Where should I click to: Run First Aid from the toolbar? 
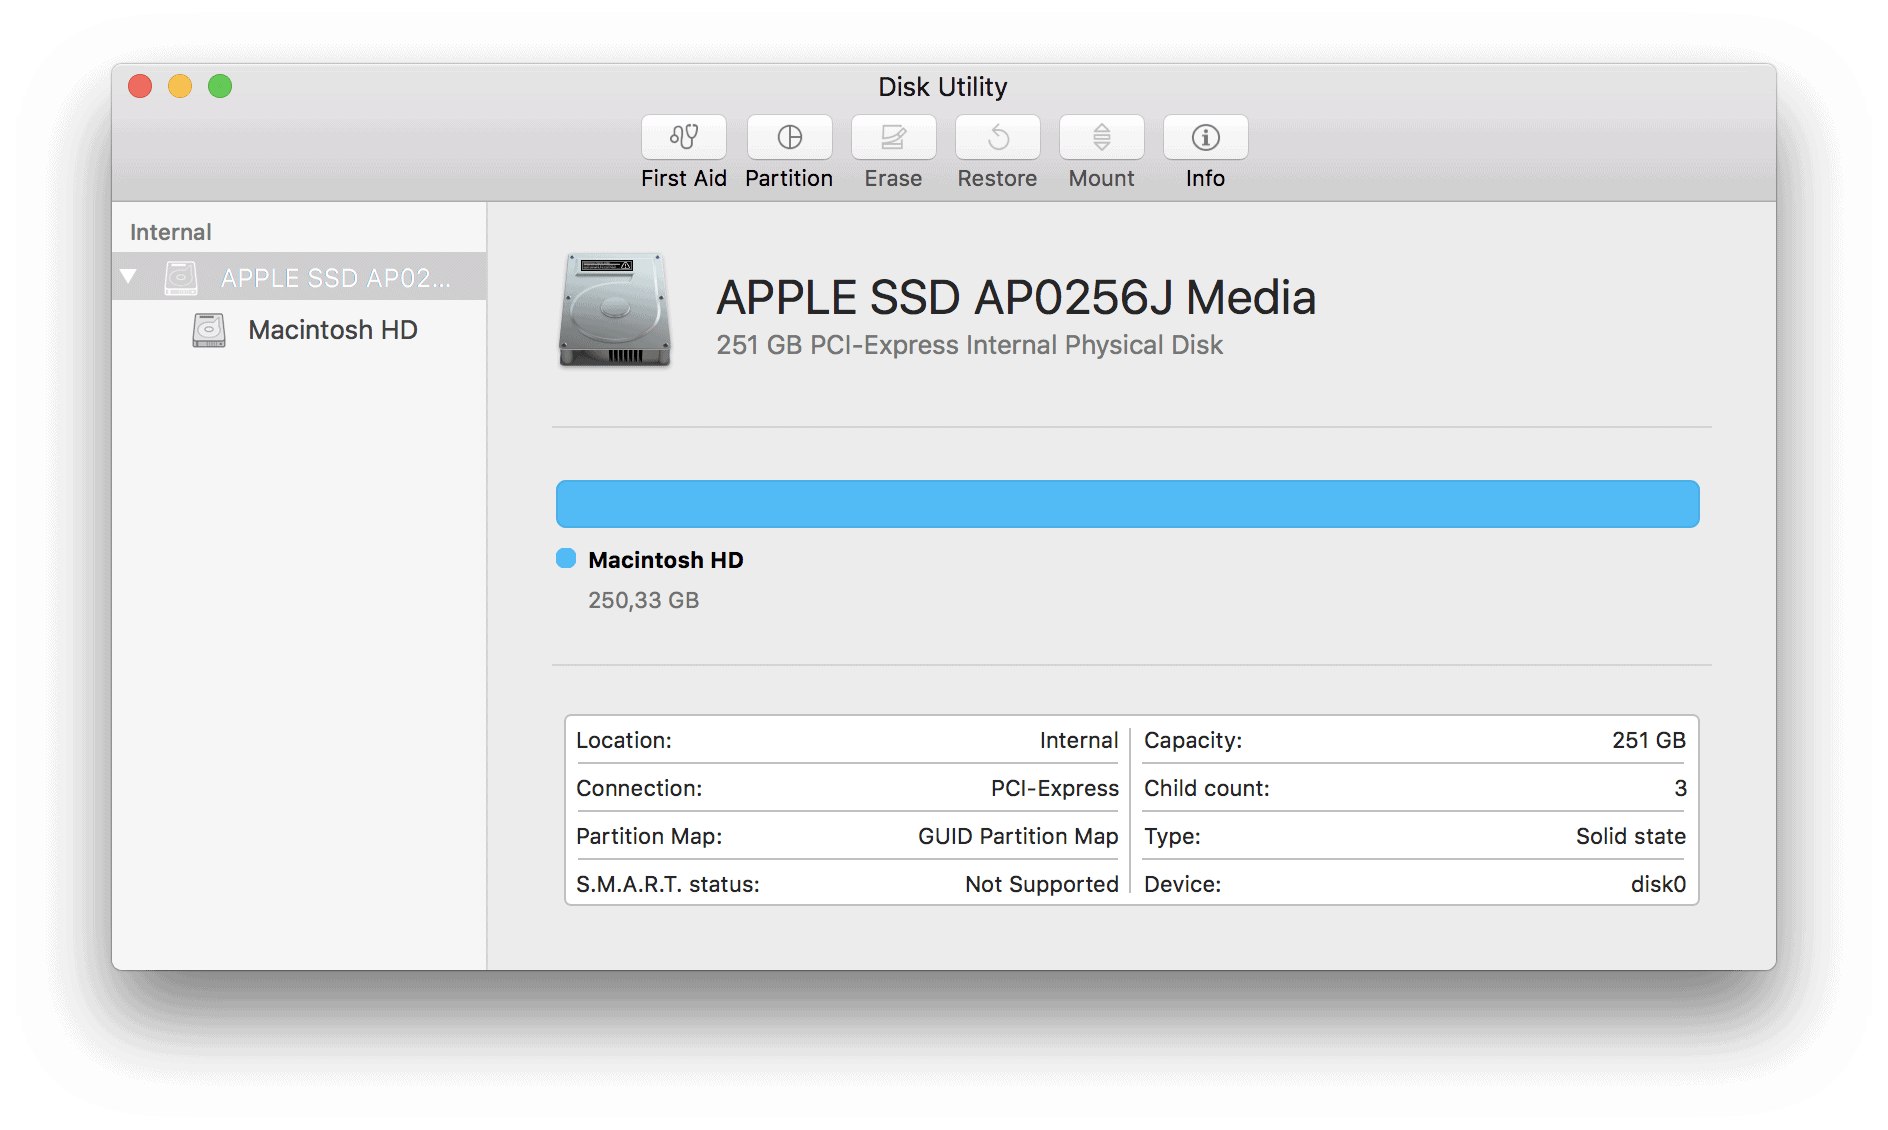coord(684,137)
